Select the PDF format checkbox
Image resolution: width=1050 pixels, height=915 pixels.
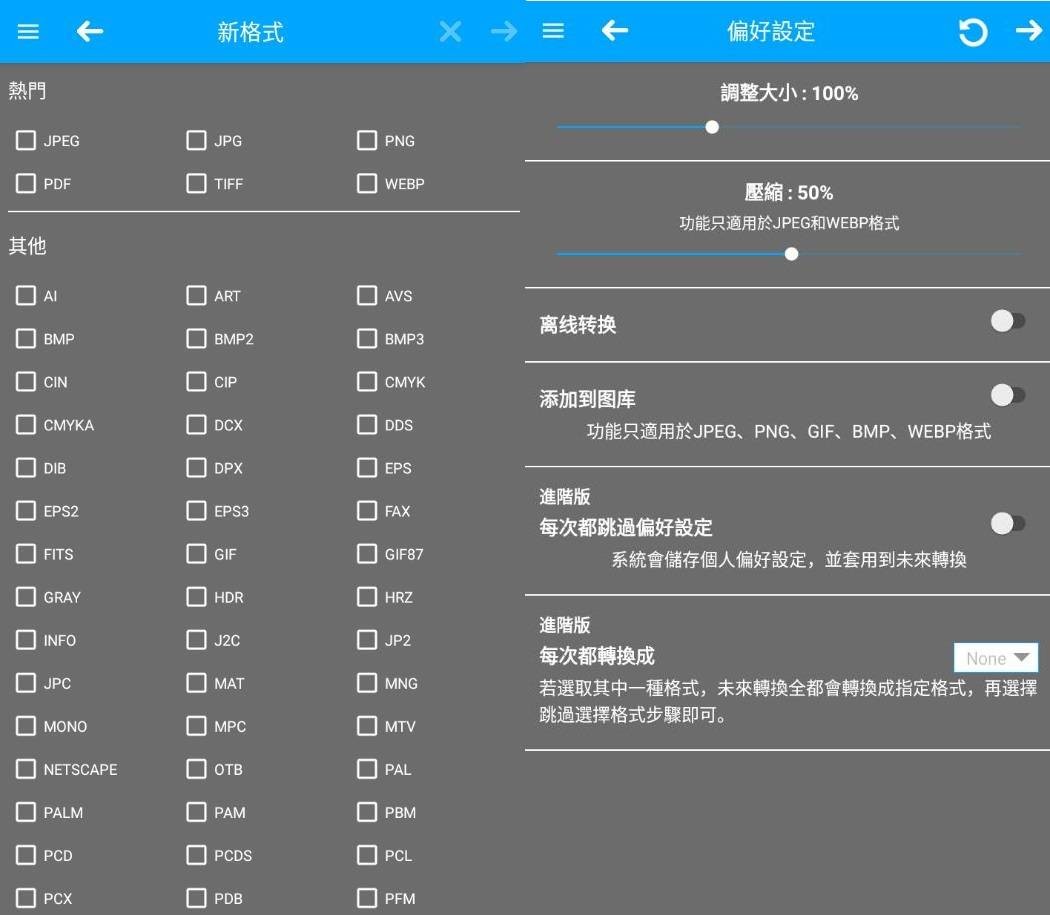coord(26,184)
